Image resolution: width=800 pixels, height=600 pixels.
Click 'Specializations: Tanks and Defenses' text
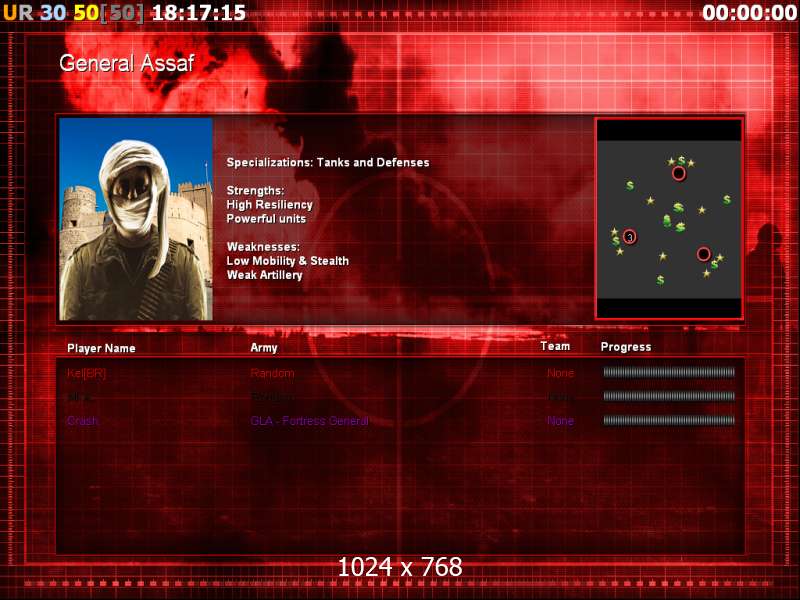pyautogui.click(x=328, y=163)
